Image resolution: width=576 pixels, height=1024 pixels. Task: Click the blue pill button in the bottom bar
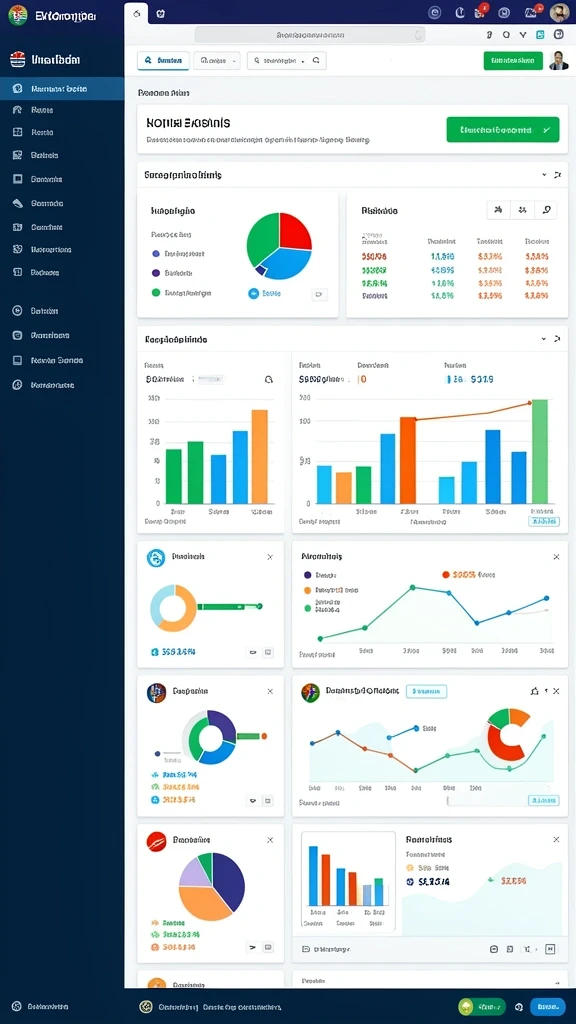pyautogui.click(x=547, y=1006)
